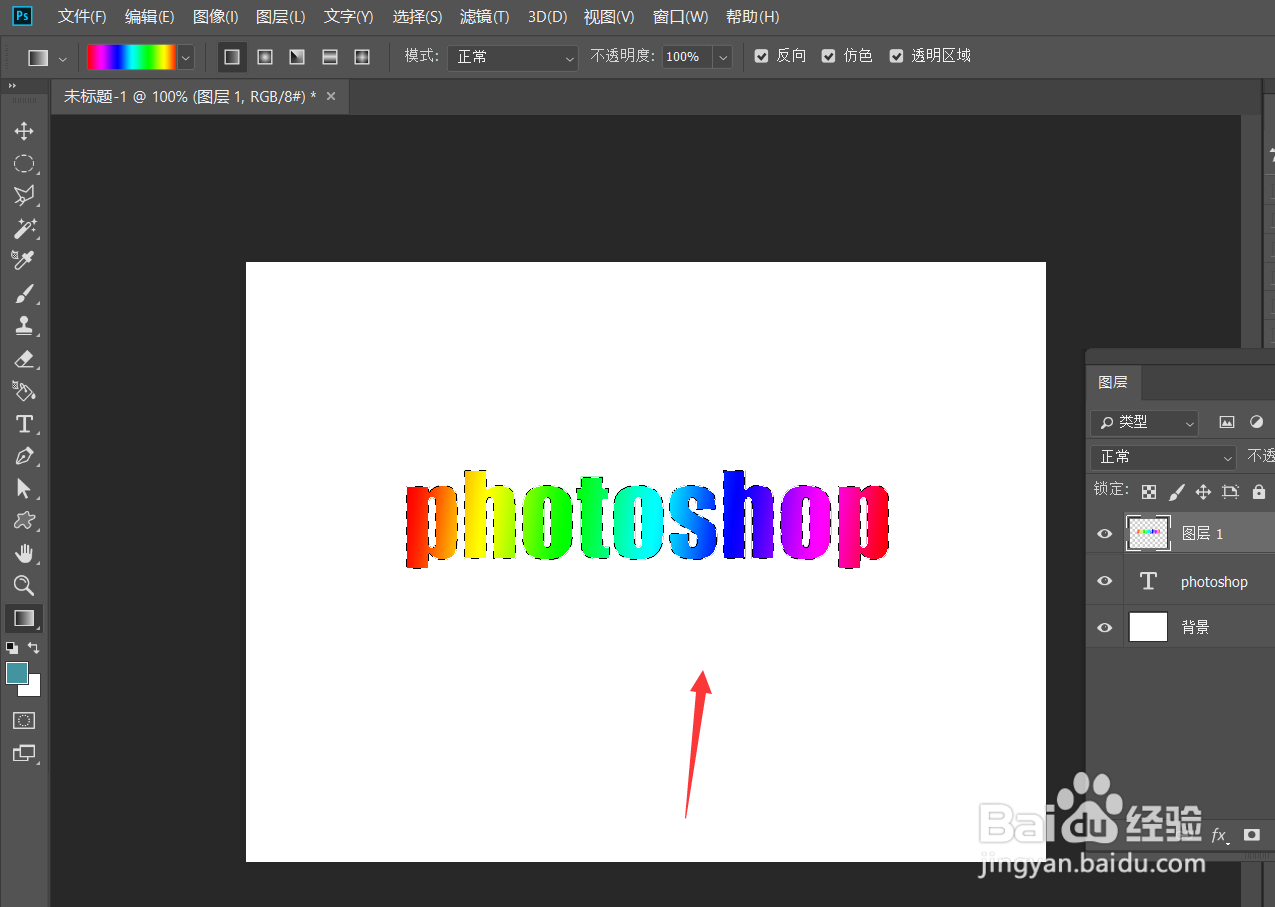Add layer mask button
Screen dimensions: 1275x907
(1251, 834)
